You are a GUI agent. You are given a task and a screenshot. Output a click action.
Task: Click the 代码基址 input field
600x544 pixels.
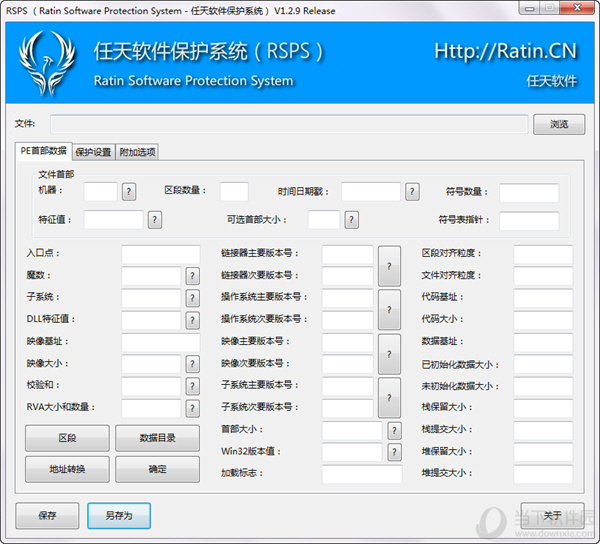[x=543, y=298]
